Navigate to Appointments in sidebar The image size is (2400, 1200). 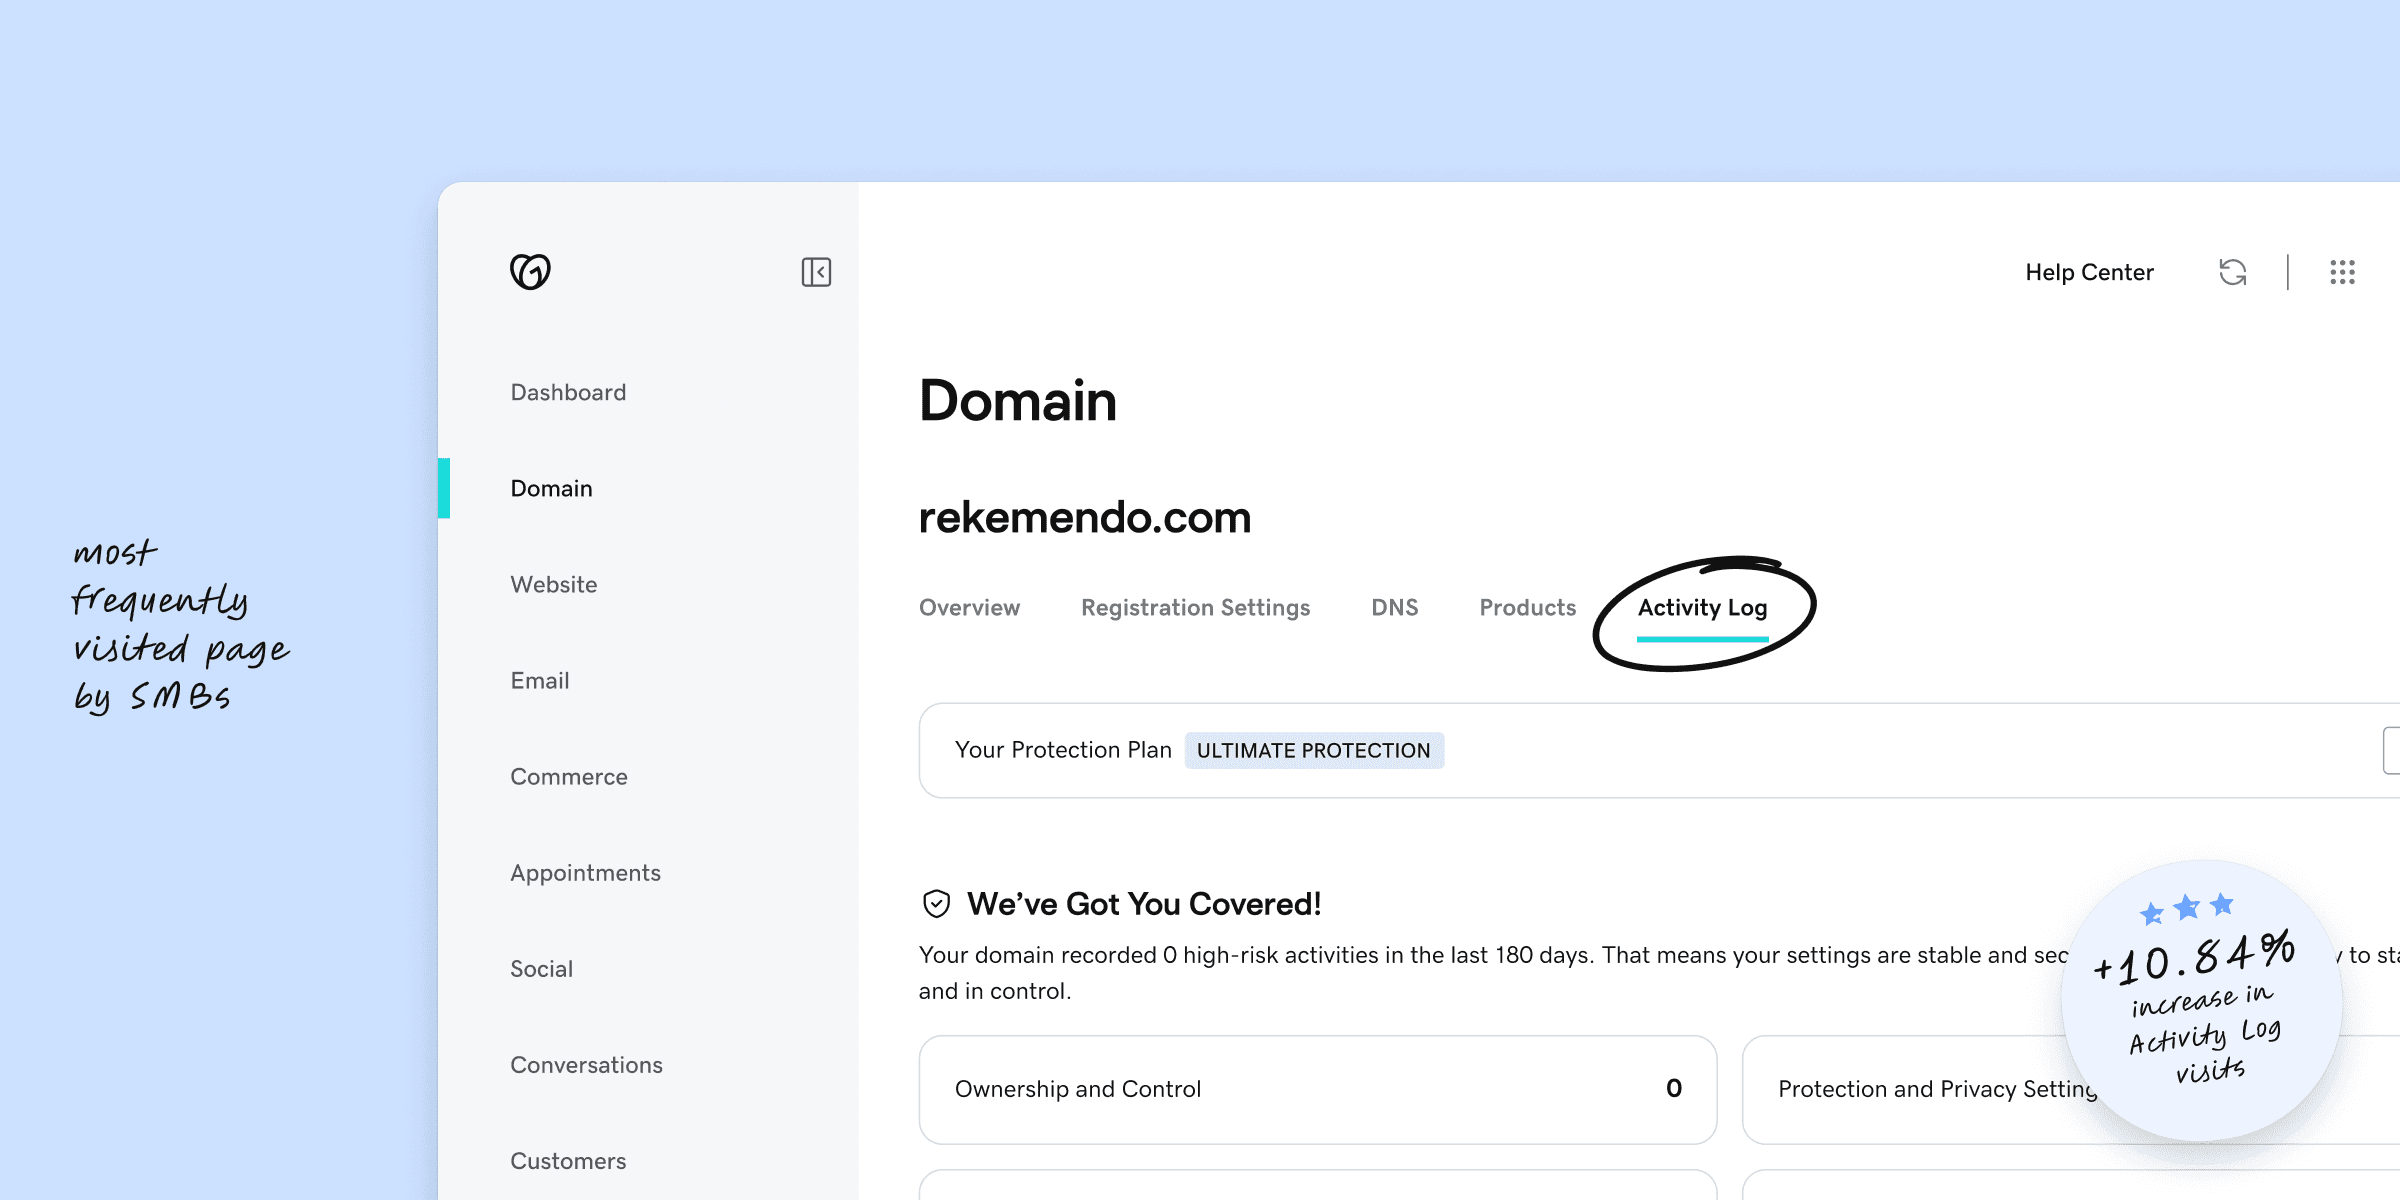click(x=585, y=873)
